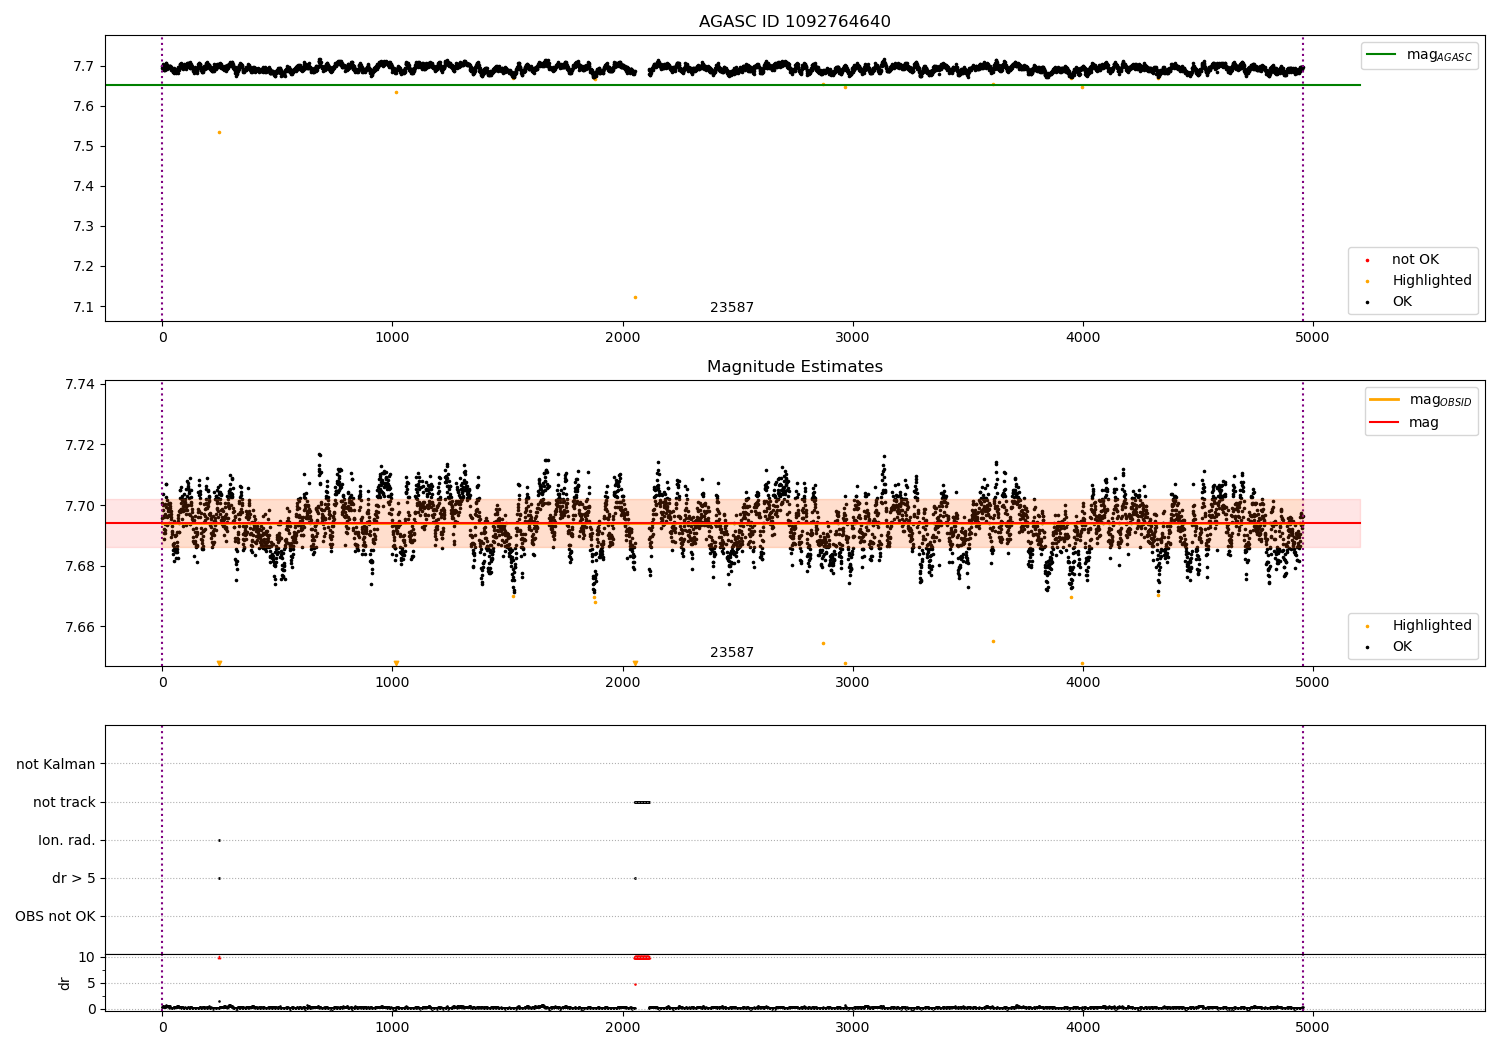
Task: Click the 7.68 tick on Magnitude Estimates axis
Action: tap(80, 566)
